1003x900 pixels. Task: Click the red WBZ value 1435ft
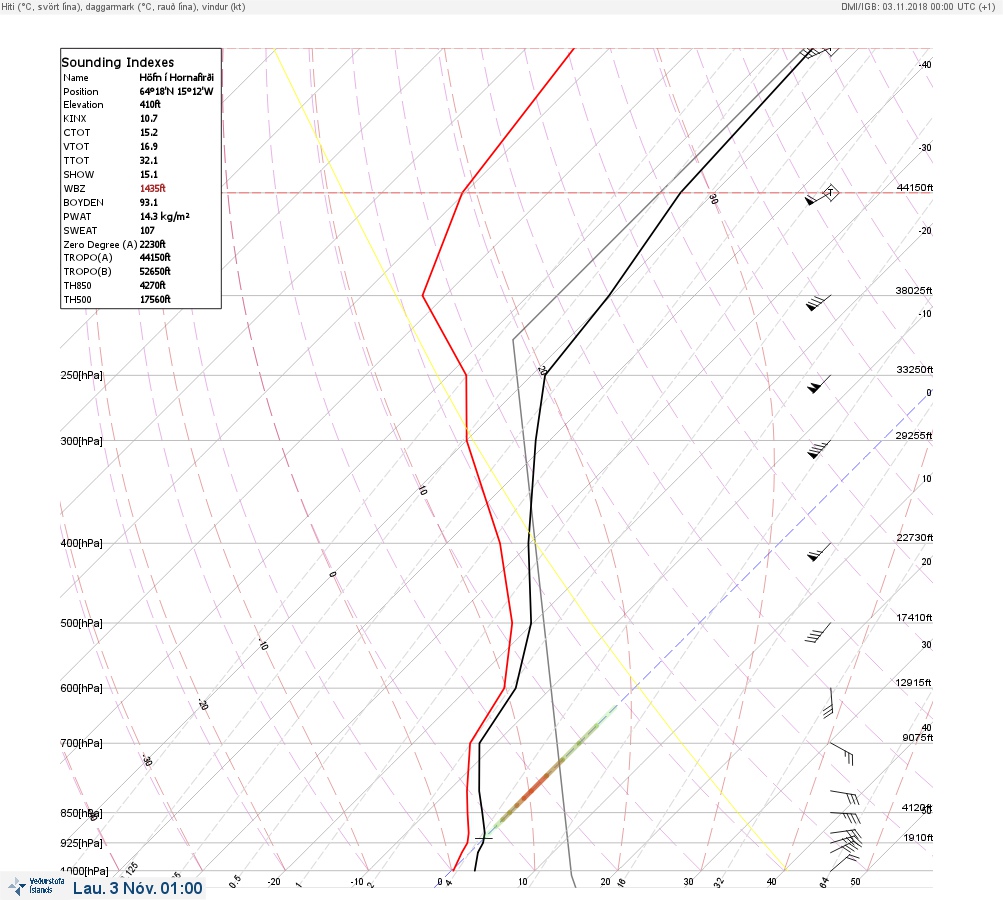tap(152, 188)
